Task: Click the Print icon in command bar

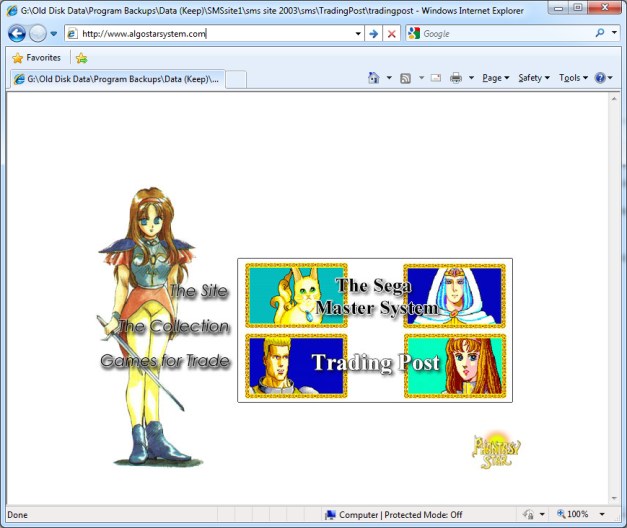Action: tap(456, 78)
